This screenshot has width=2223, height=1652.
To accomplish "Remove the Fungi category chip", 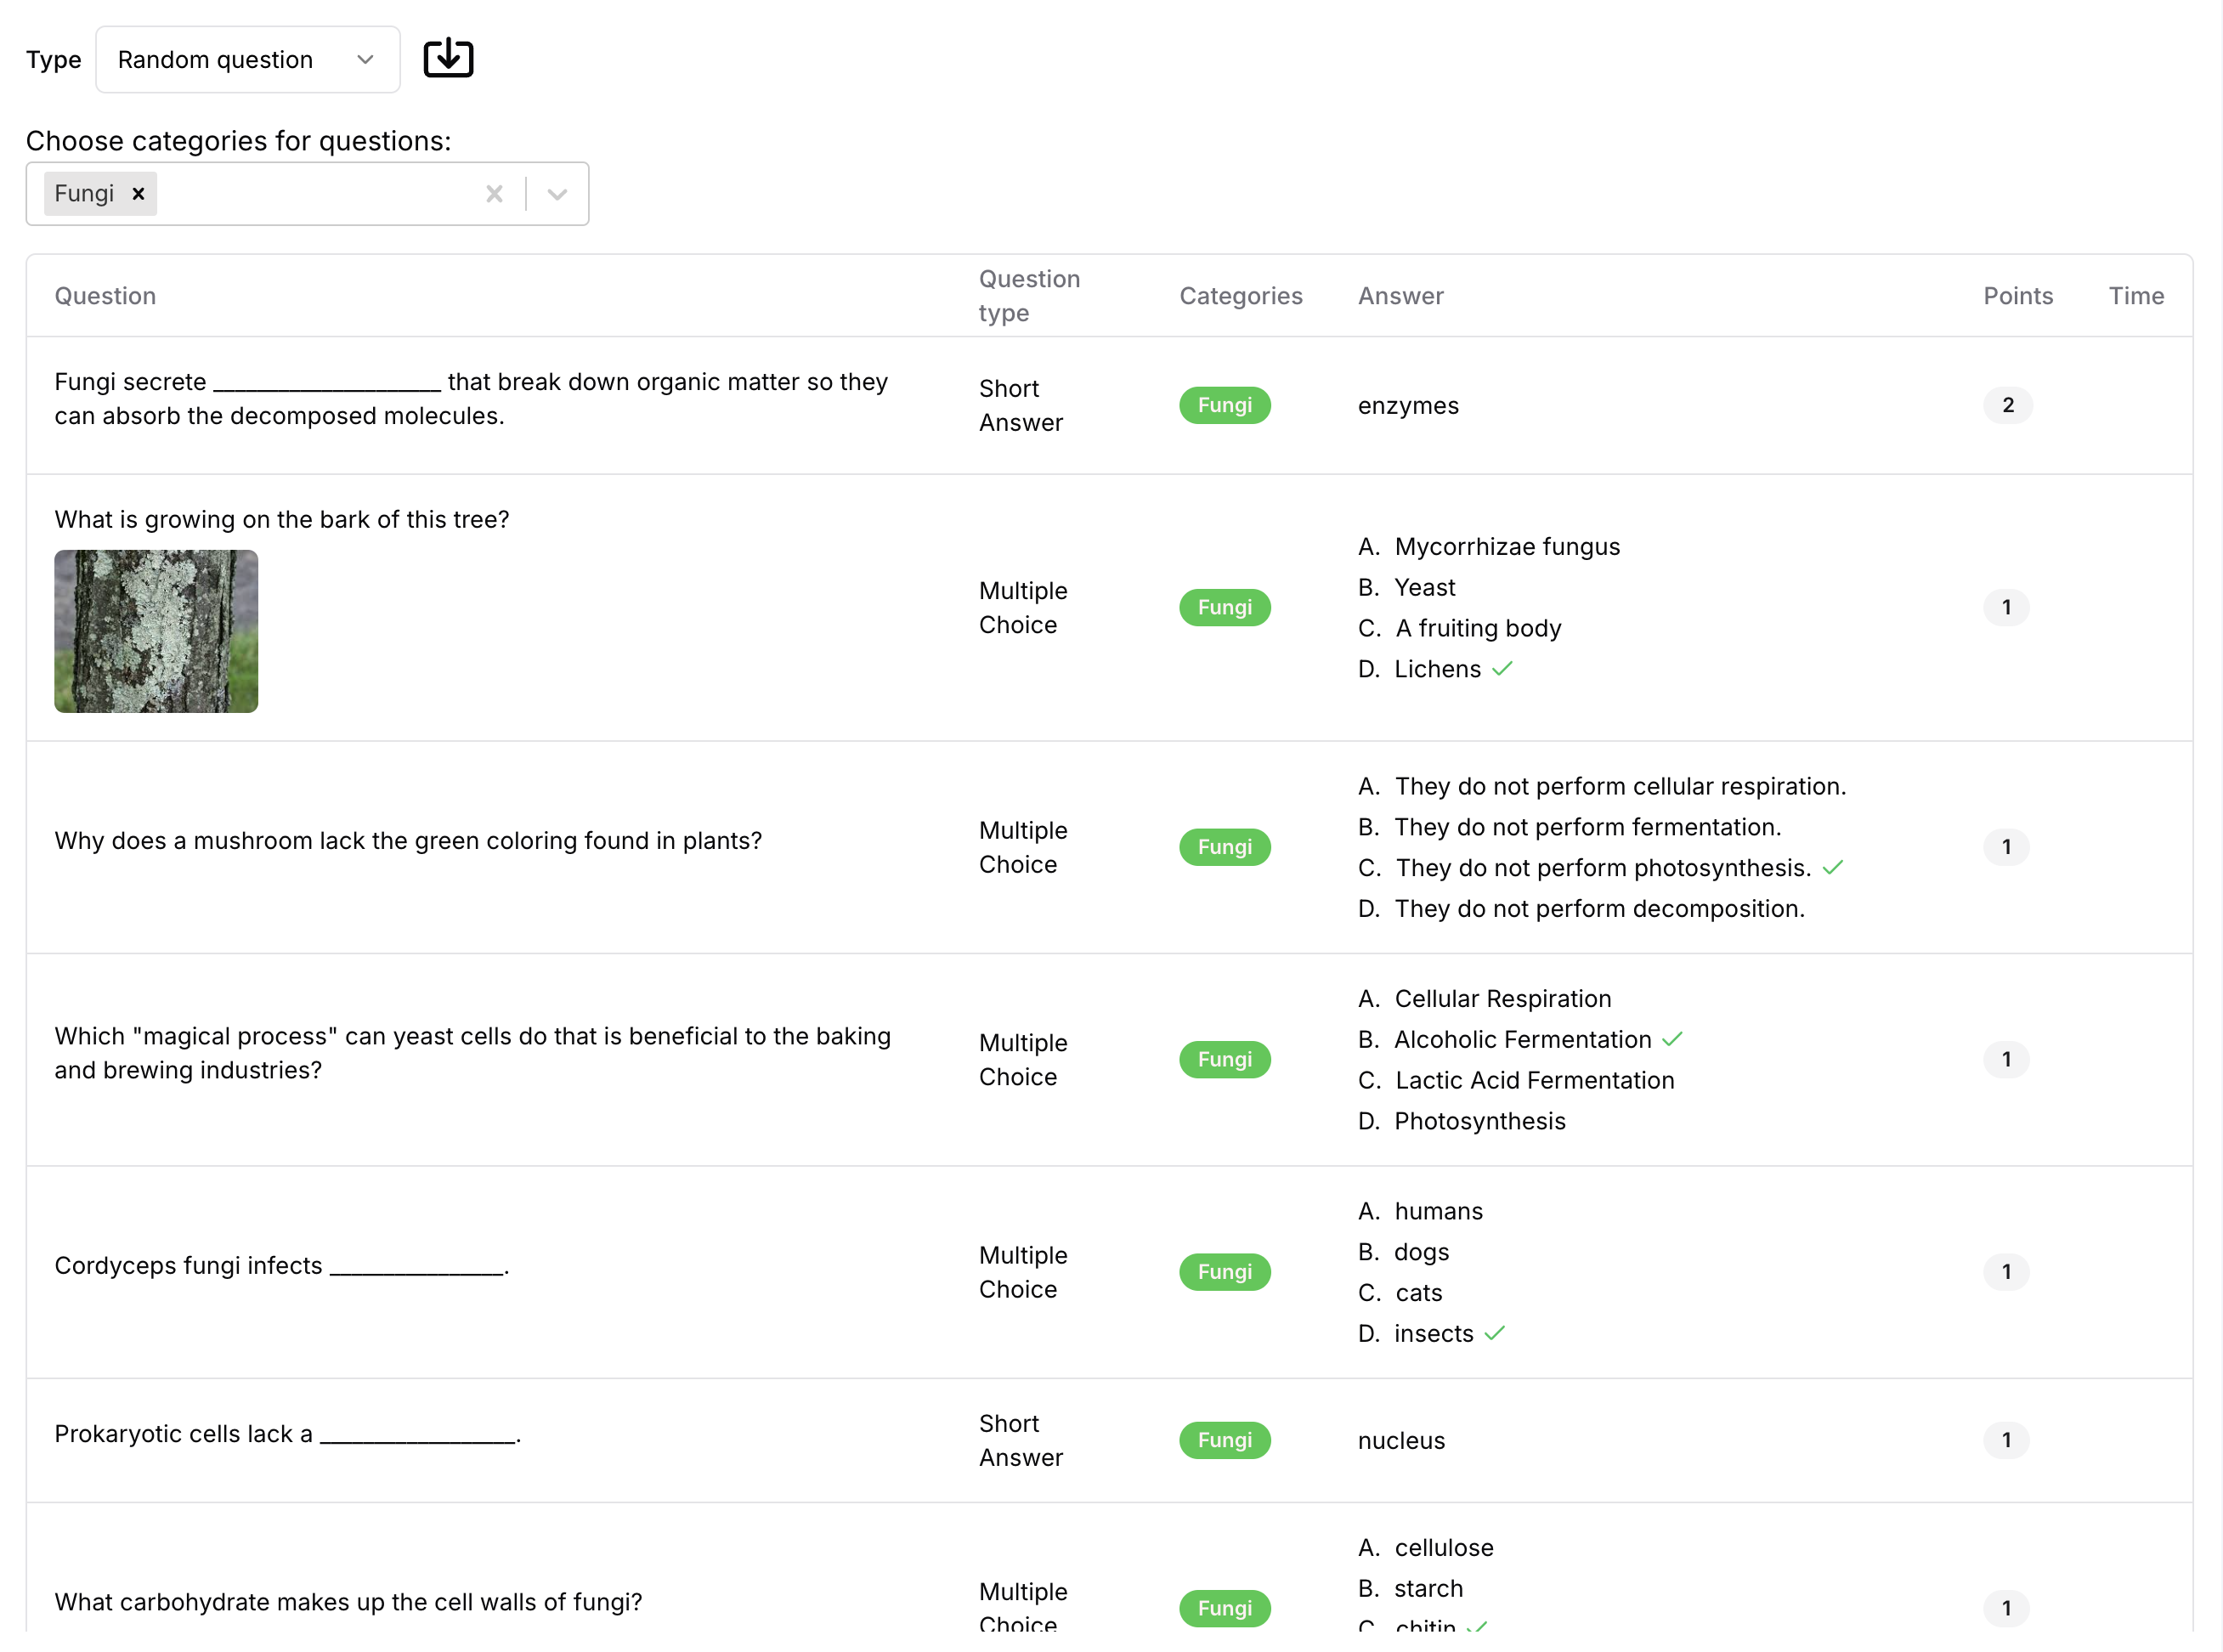I will click(x=139, y=194).
